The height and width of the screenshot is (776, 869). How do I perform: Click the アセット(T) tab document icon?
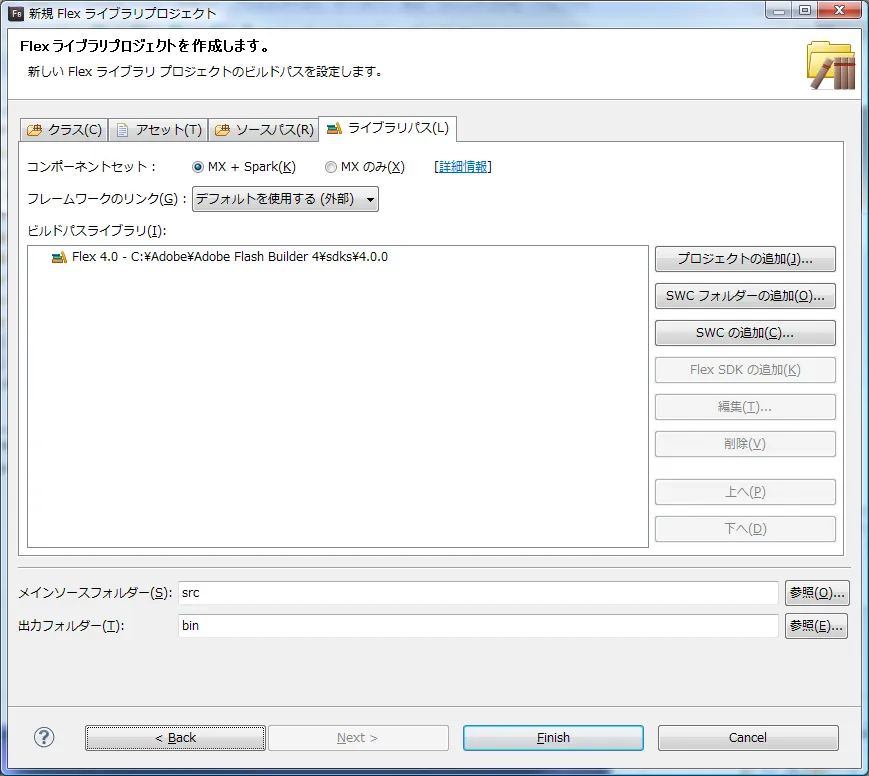pyautogui.click(x=122, y=130)
